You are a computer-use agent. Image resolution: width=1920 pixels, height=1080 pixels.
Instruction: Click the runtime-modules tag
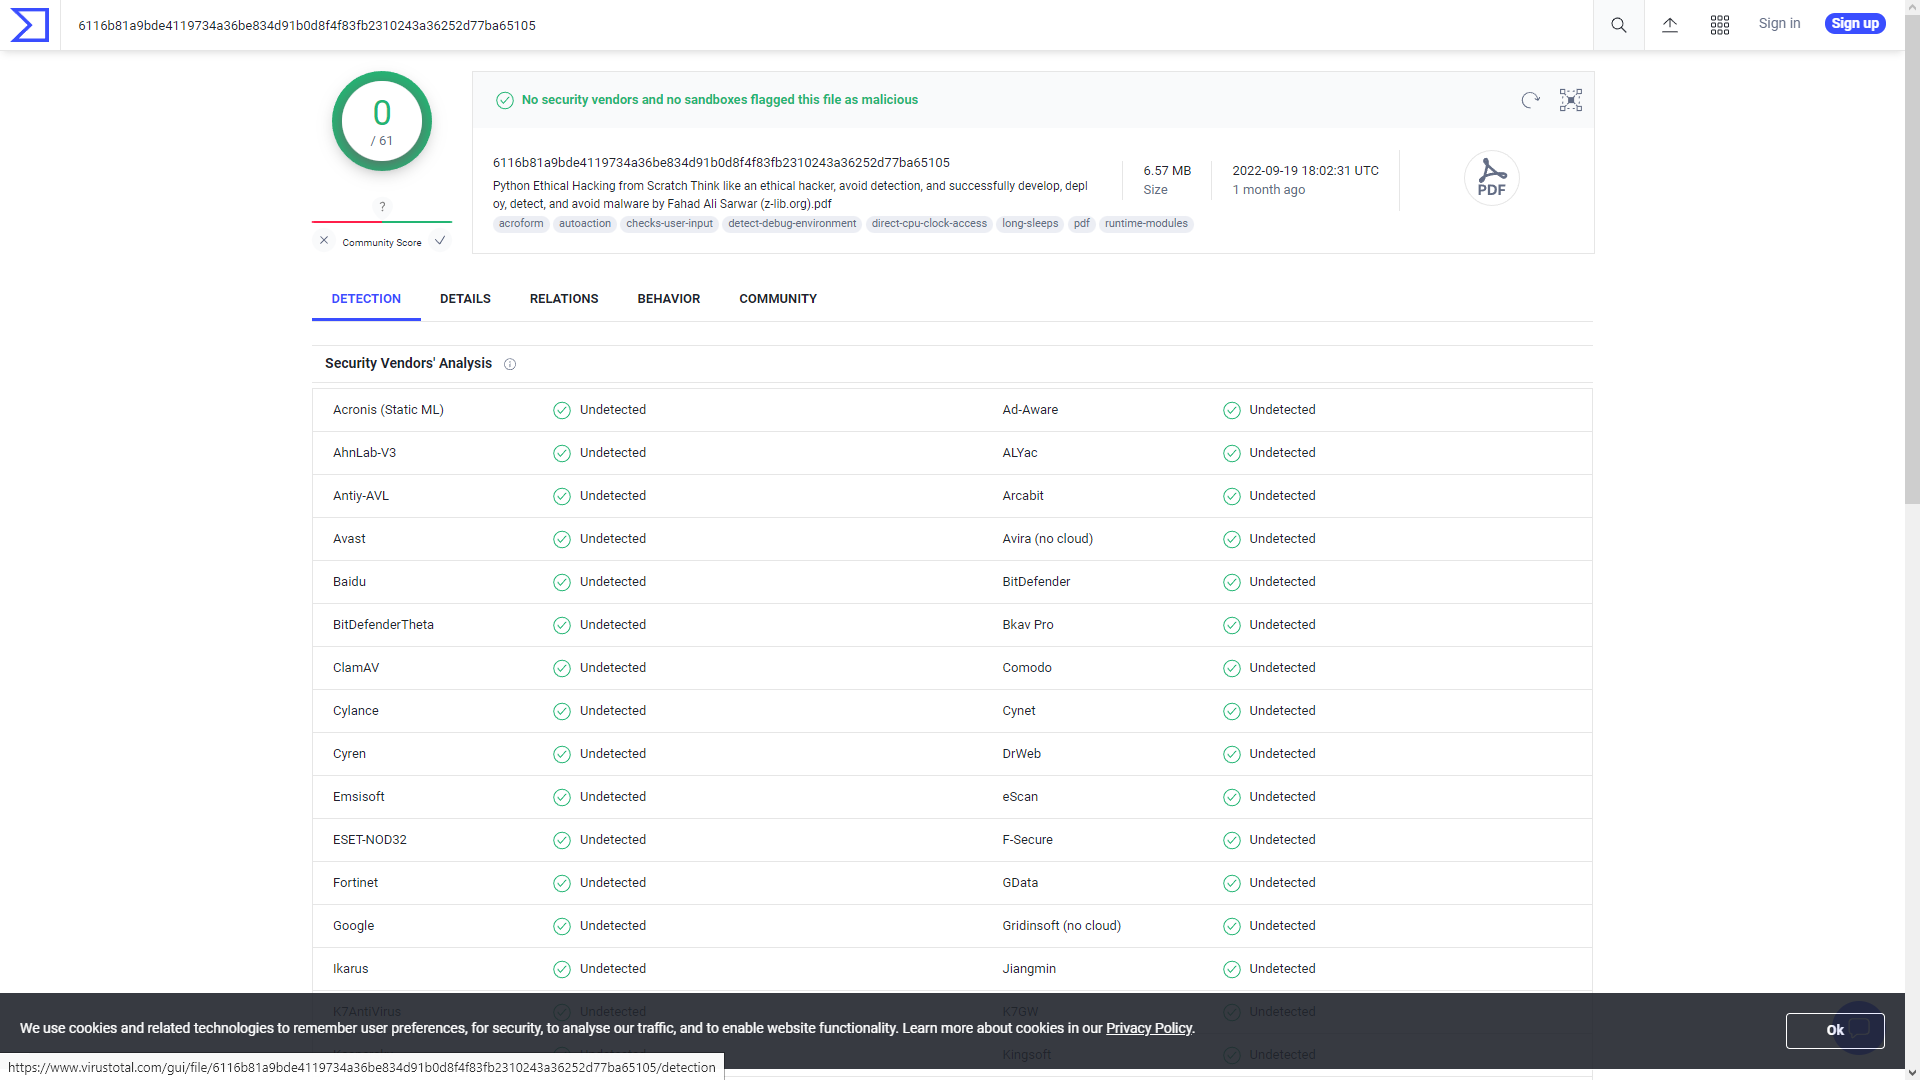(x=1146, y=224)
